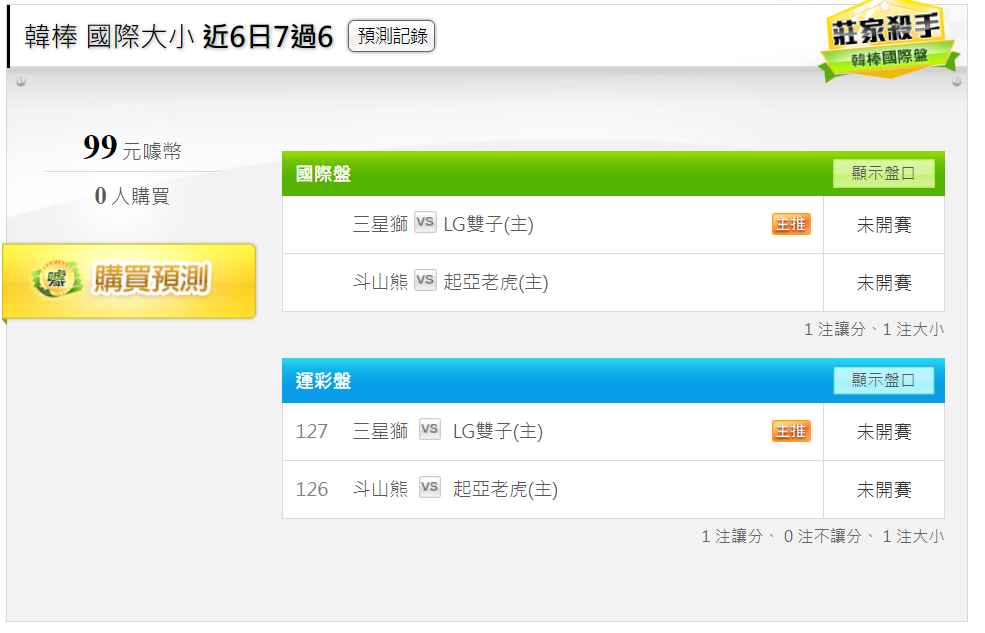985x633 pixels.
Task: Click 未開賽 status for 三星獅 game in 國際盤
Action: point(884,225)
